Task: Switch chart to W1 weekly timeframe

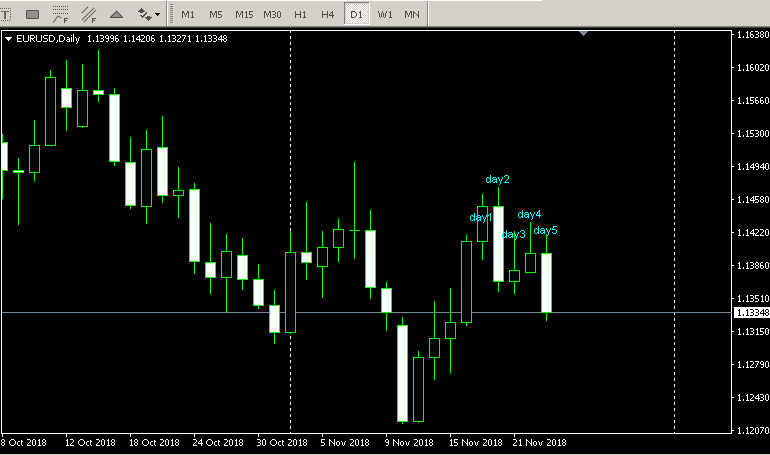Action: tap(385, 15)
